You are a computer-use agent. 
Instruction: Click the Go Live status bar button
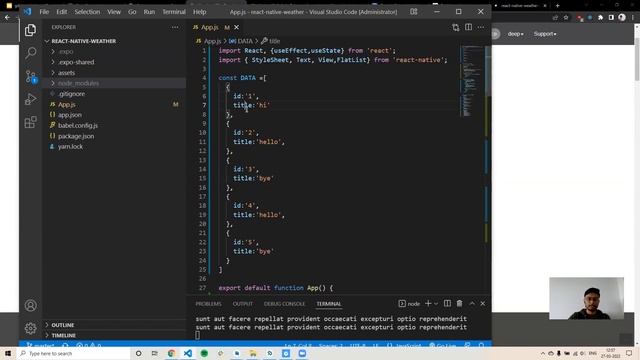coord(443,346)
